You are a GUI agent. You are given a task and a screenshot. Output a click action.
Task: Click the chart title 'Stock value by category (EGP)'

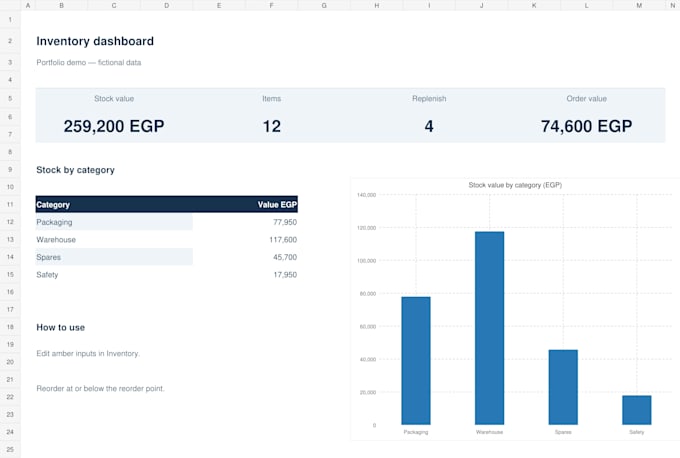pos(515,185)
